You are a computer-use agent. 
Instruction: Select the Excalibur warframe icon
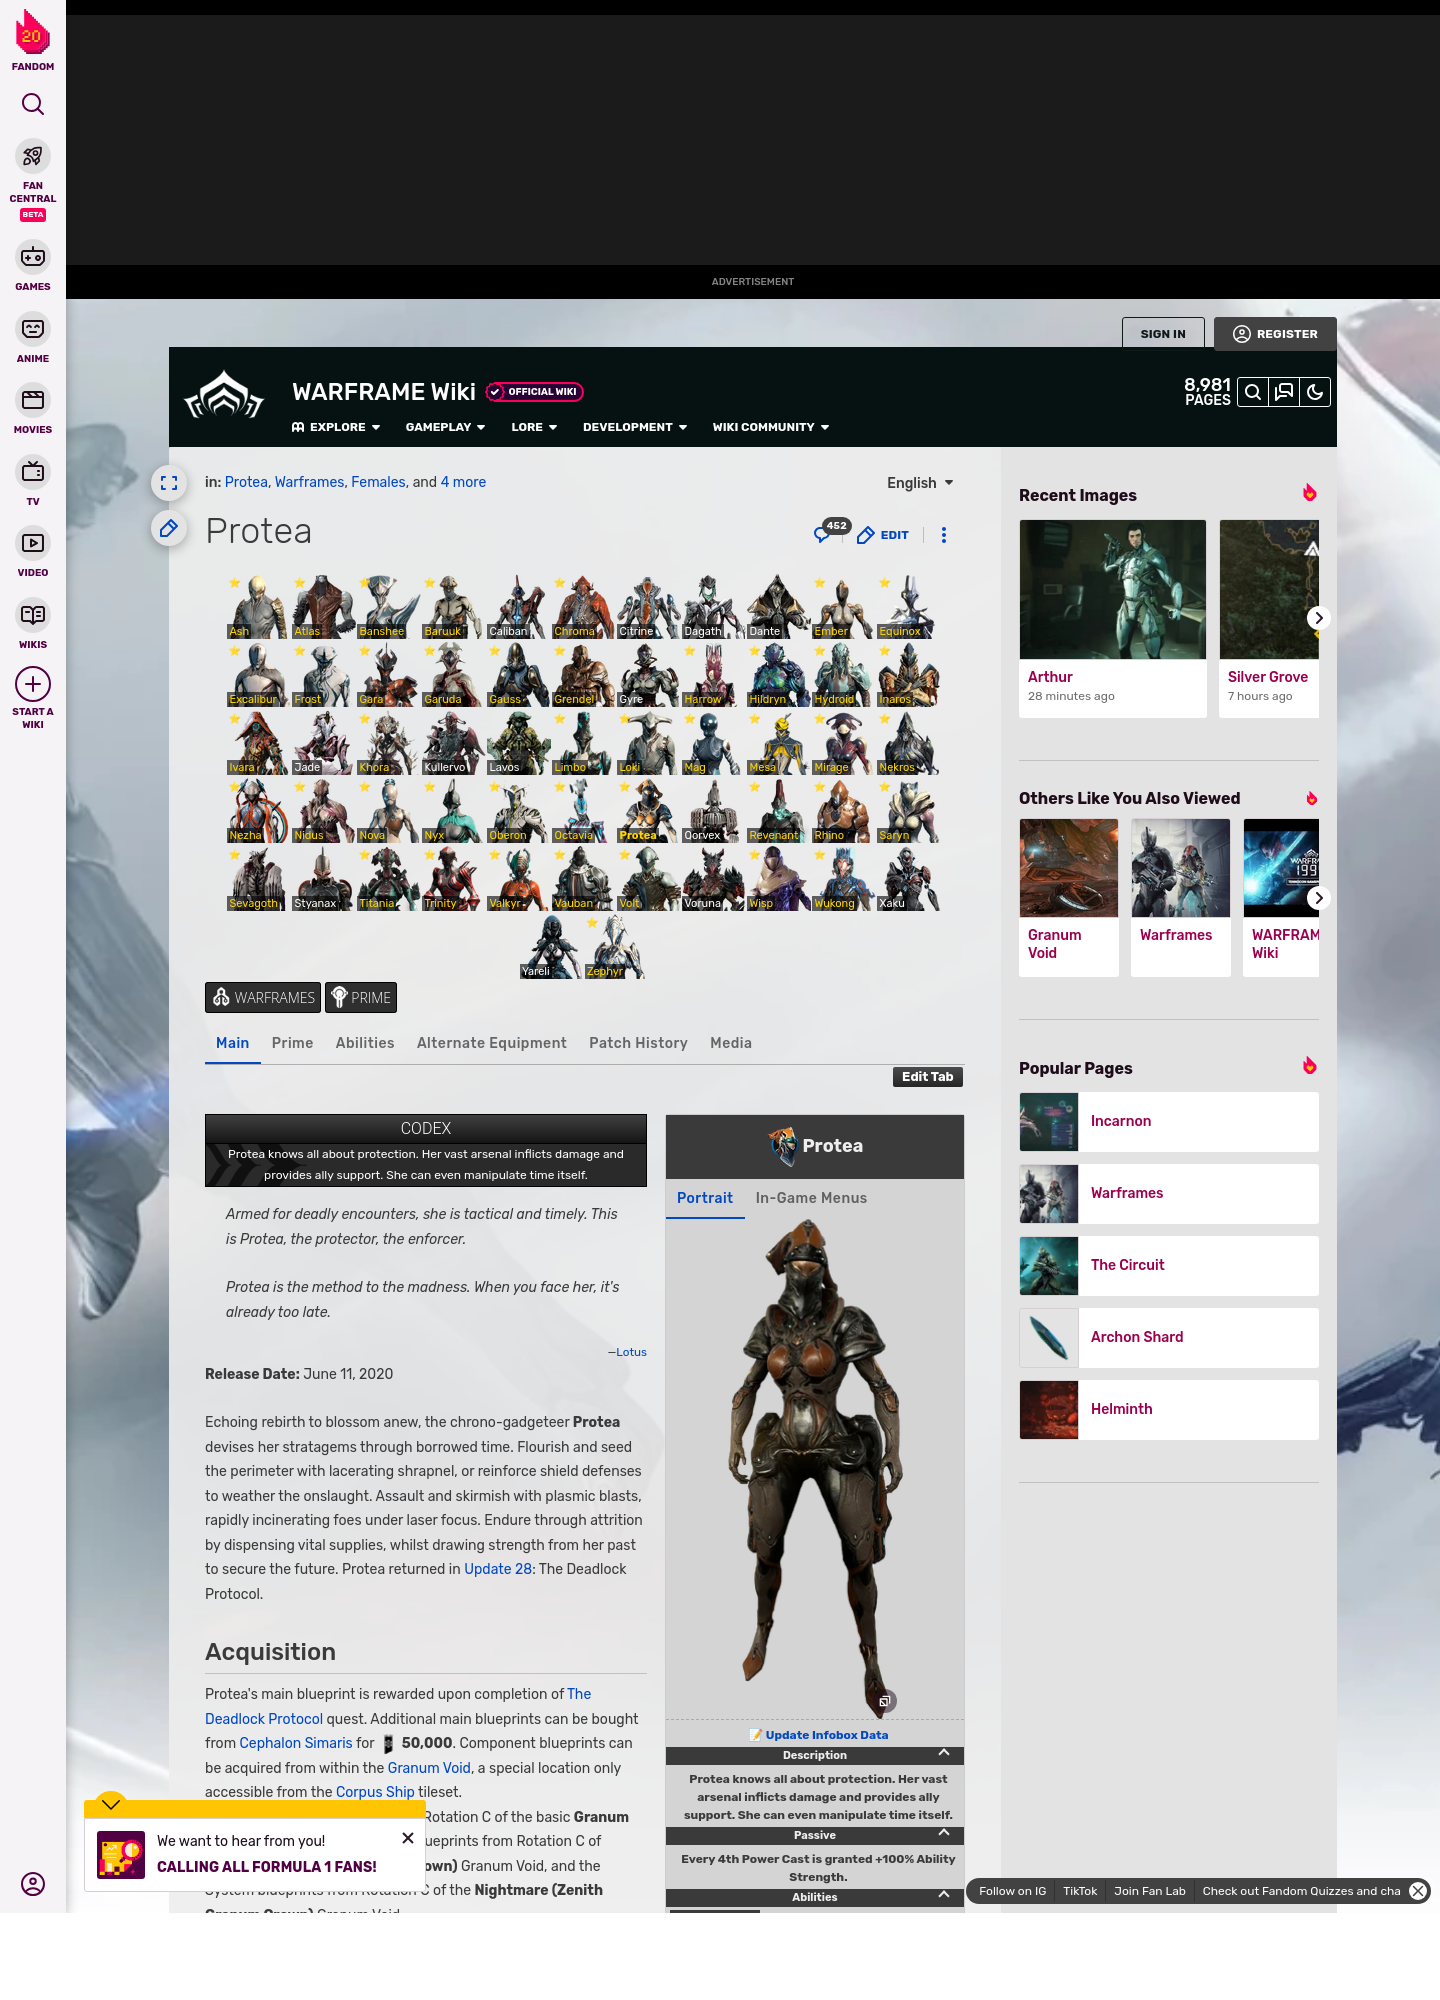pyautogui.click(x=257, y=675)
